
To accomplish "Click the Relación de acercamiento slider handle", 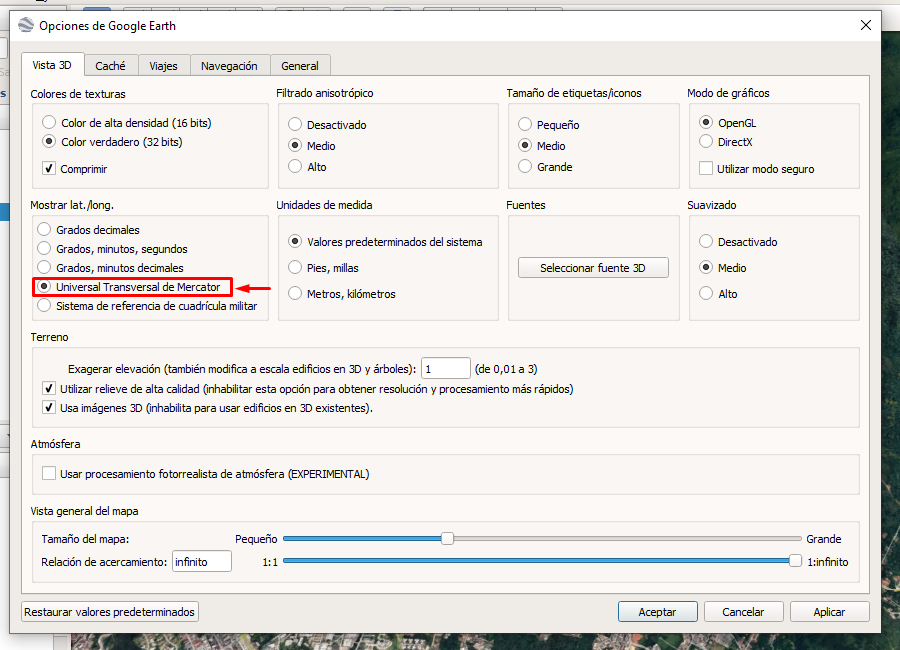I will click(795, 561).
